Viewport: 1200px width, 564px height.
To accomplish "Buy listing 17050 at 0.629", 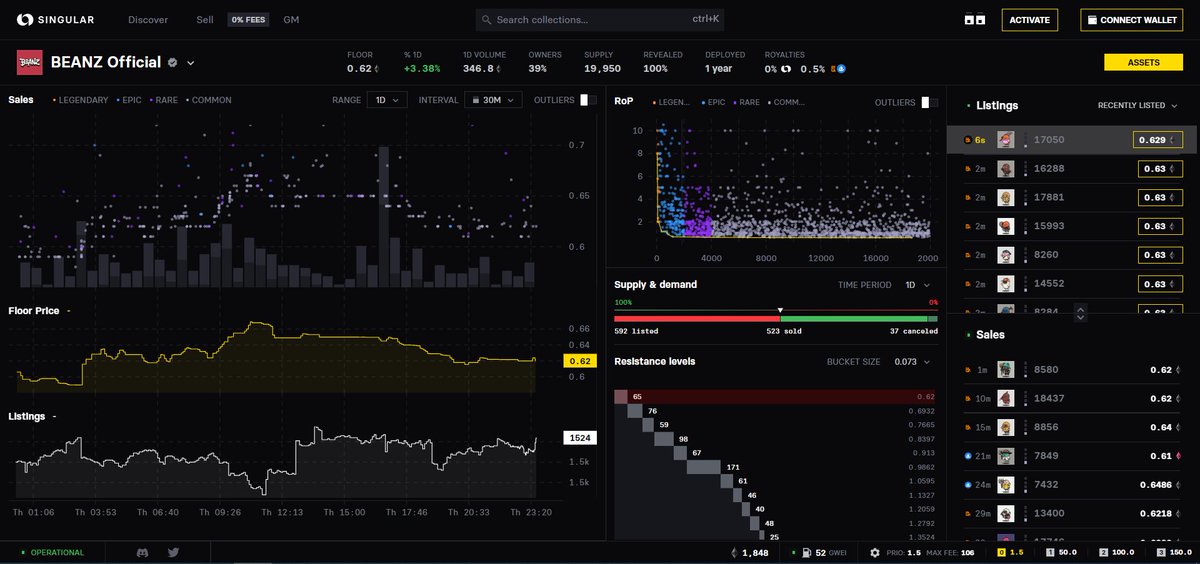I will 1159,140.
